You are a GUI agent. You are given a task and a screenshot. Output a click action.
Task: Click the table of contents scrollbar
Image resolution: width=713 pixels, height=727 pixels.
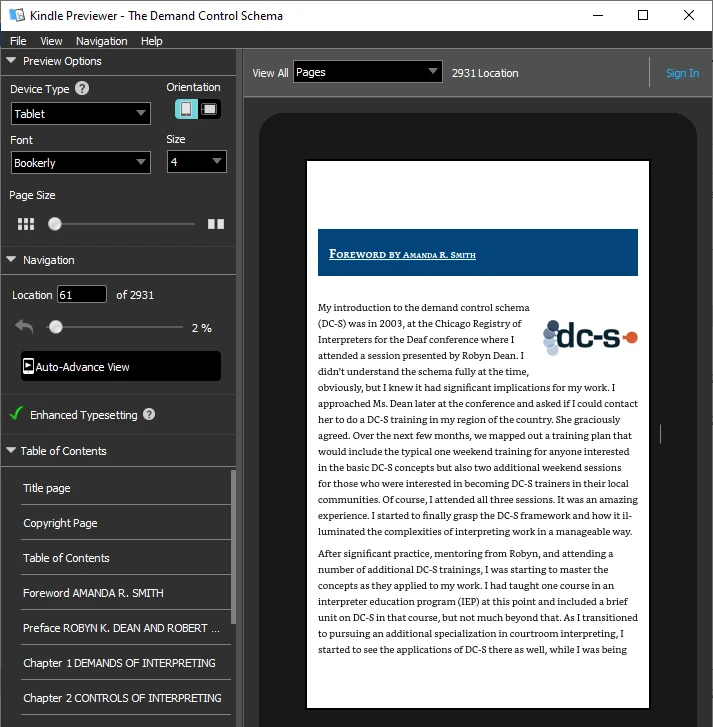(233, 547)
